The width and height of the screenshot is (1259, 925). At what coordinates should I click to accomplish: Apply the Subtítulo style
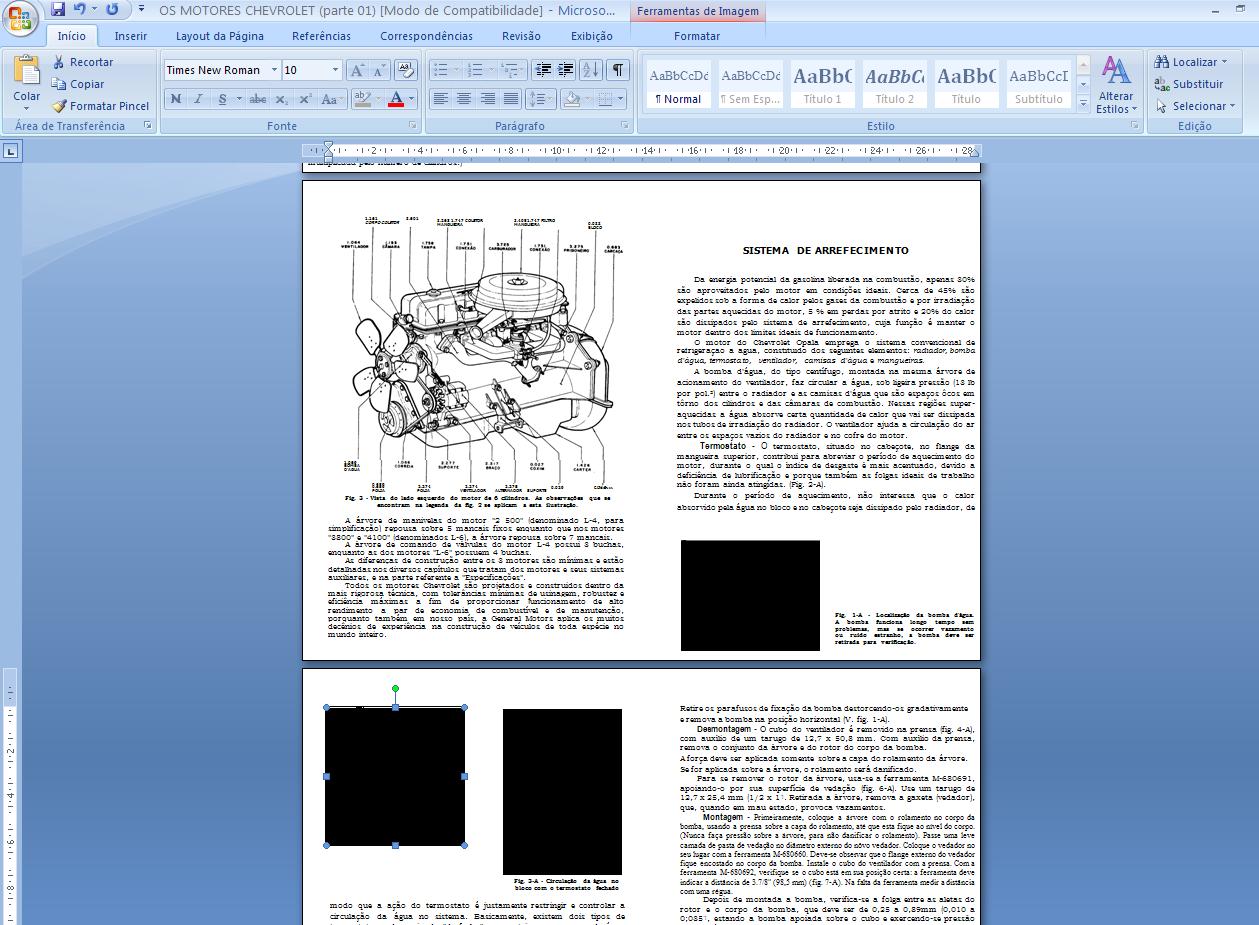tap(1039, 85)
